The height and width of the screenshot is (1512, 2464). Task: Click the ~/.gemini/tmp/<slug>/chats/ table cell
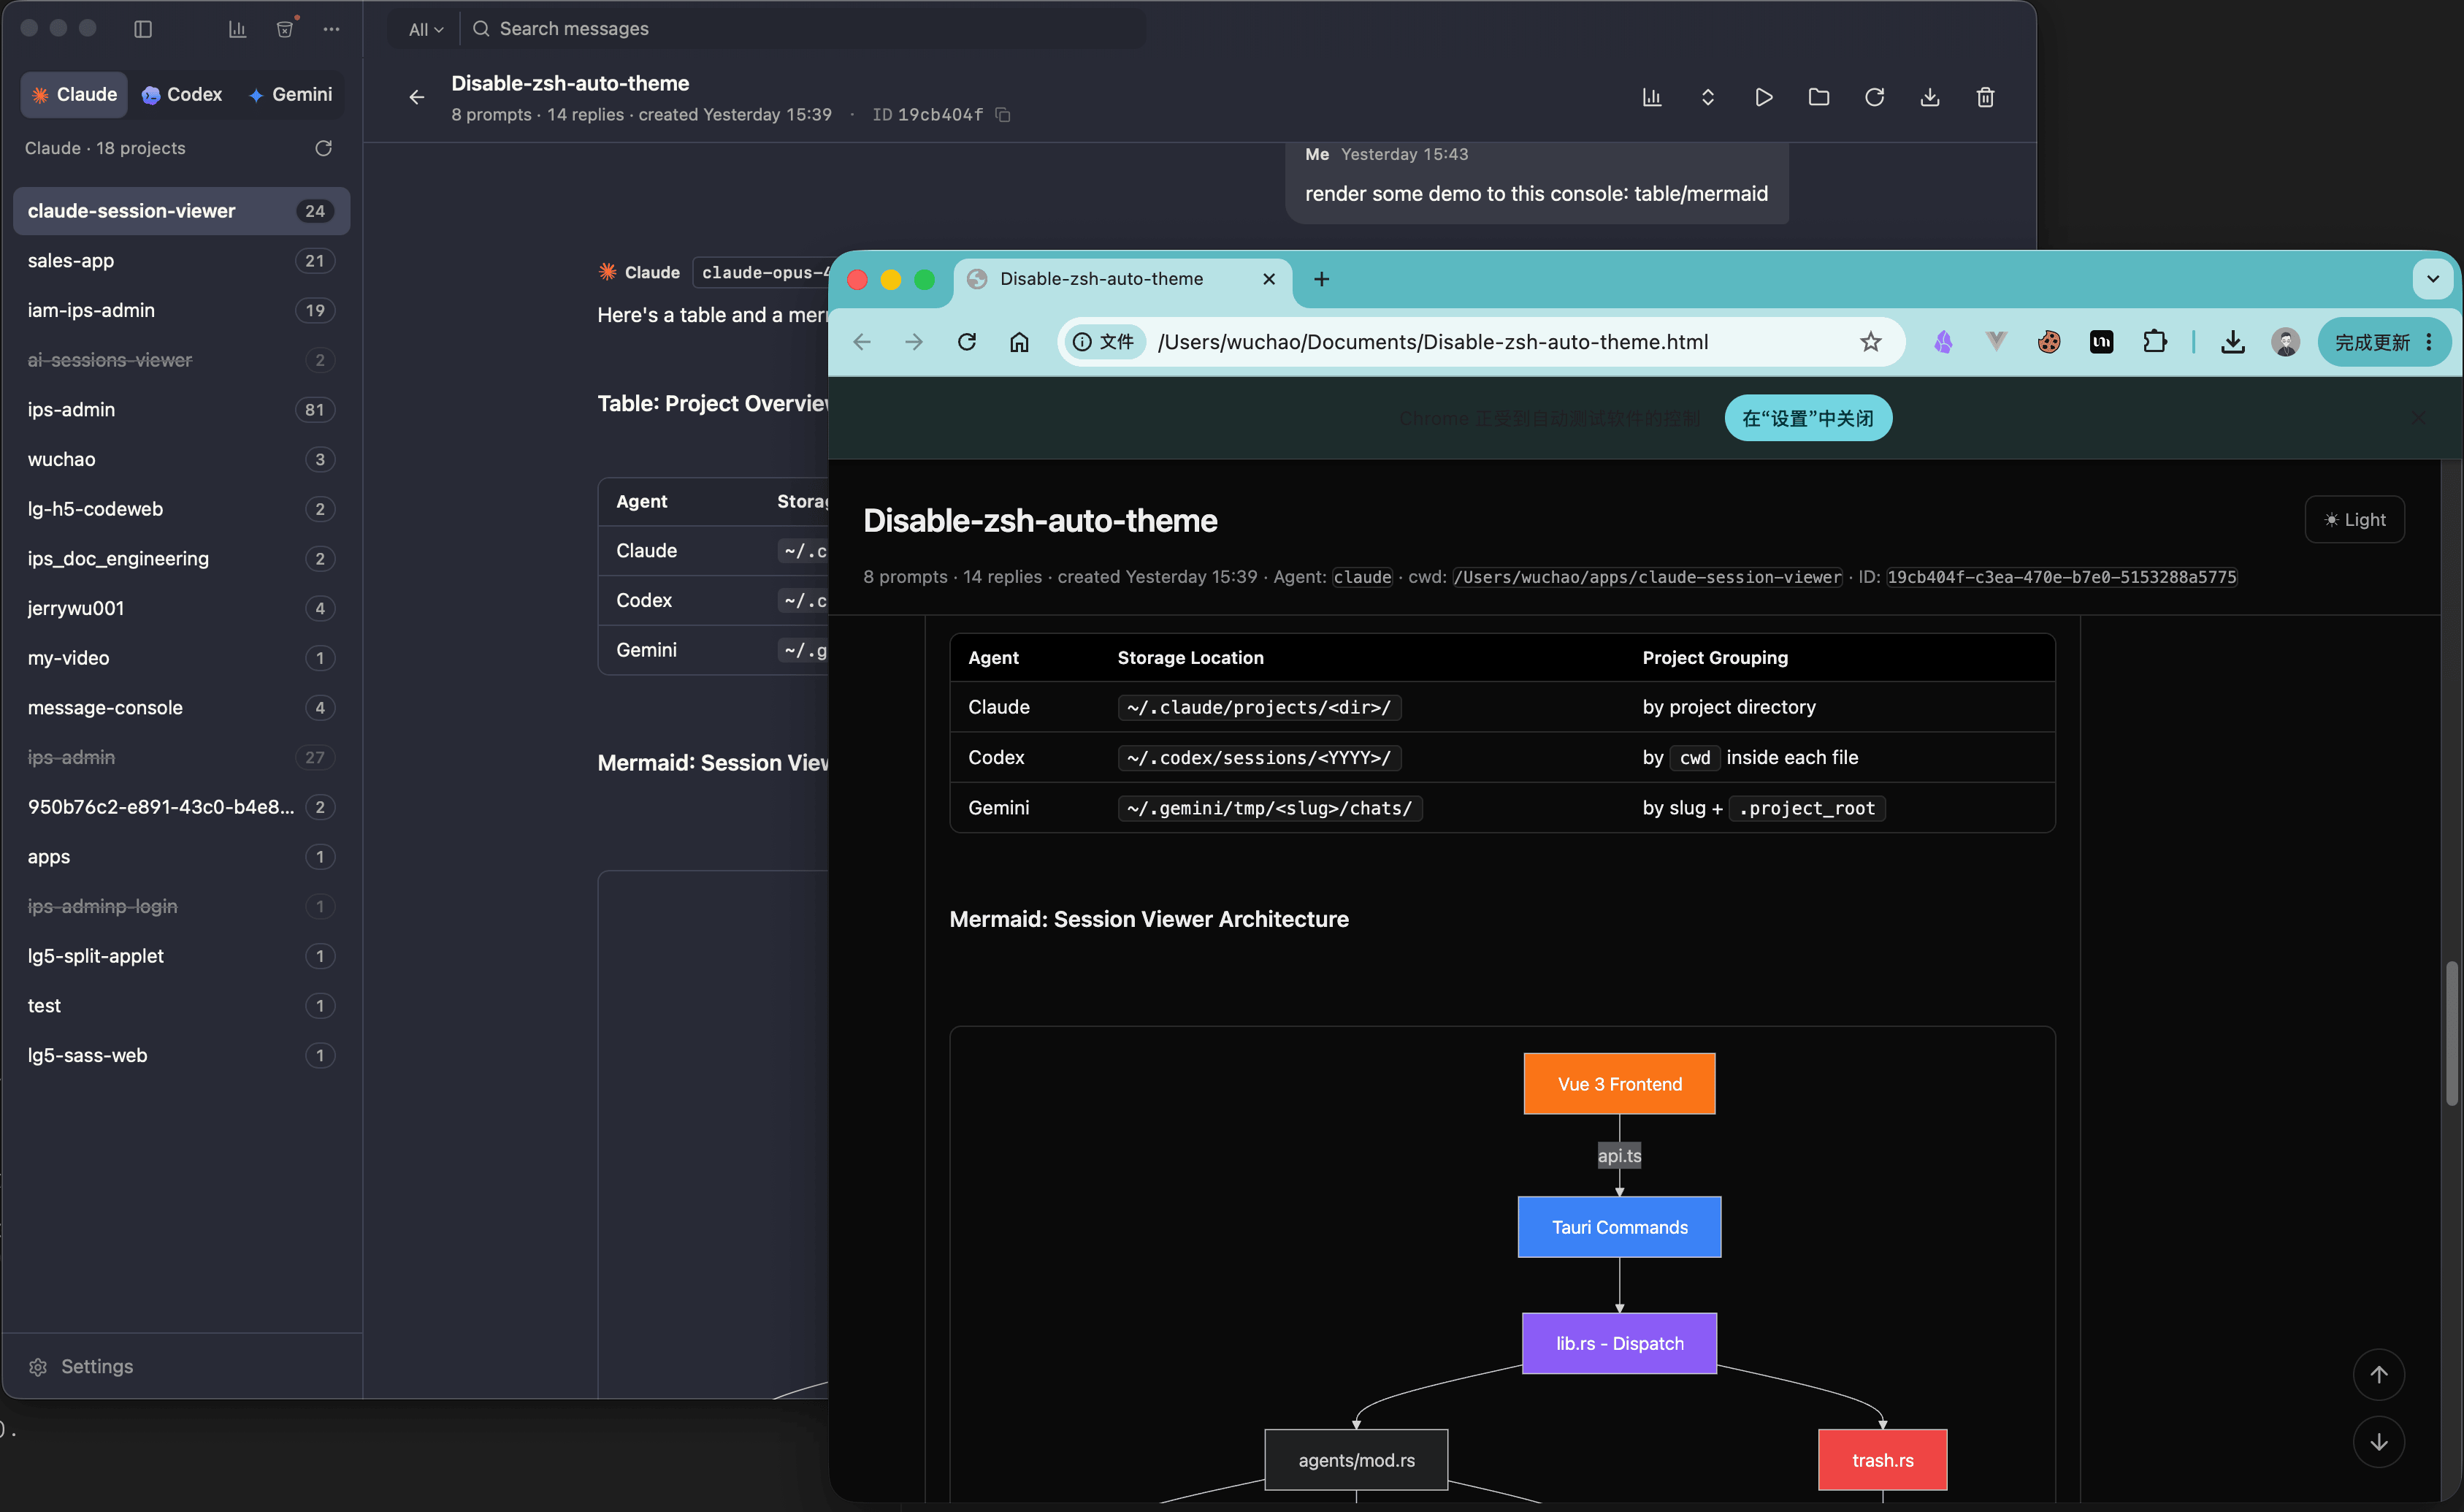1269,808
